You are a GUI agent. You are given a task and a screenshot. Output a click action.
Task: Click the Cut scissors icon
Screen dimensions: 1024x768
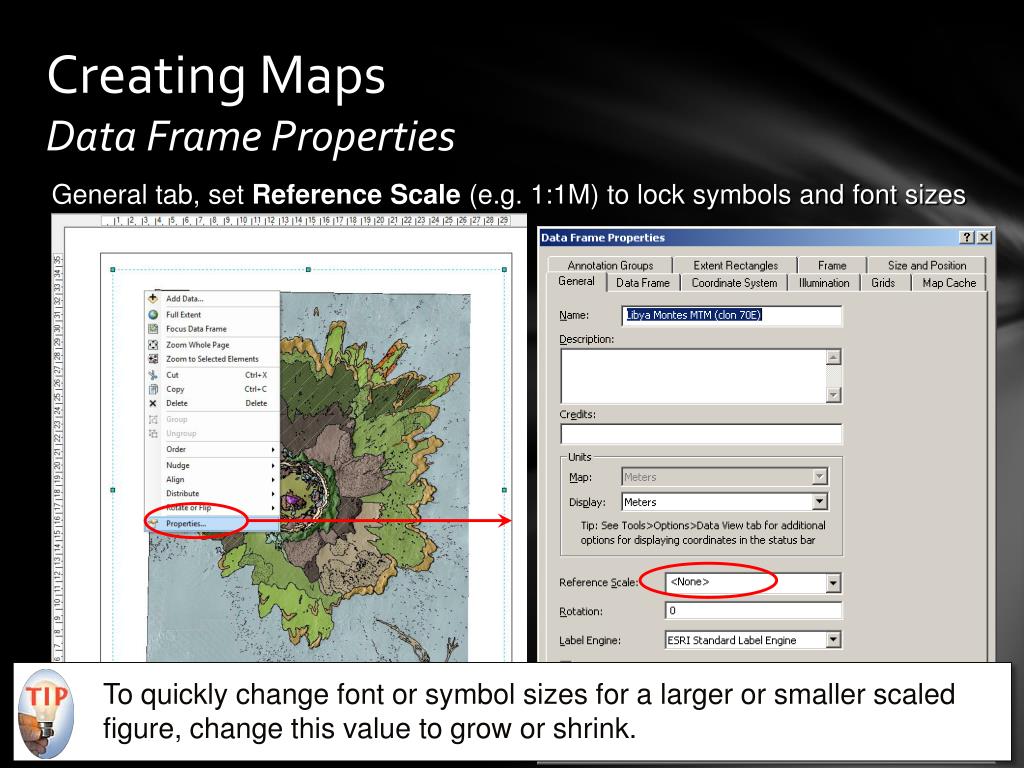tap(153, 375)
